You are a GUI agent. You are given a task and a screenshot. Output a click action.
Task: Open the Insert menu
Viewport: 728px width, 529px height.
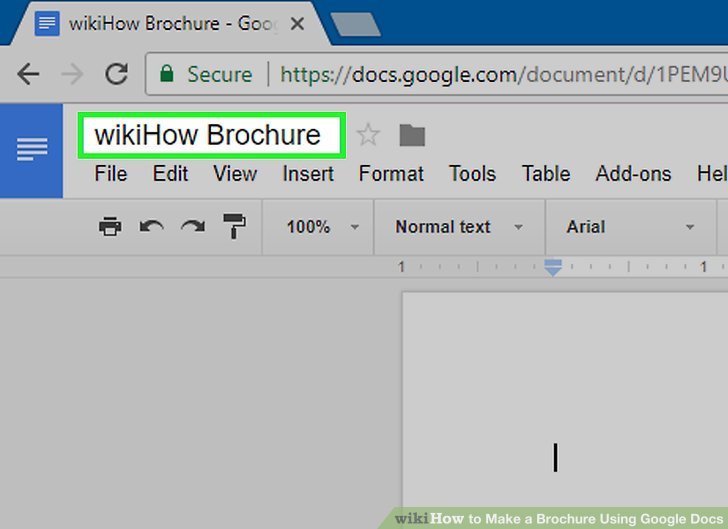[308, 174]
